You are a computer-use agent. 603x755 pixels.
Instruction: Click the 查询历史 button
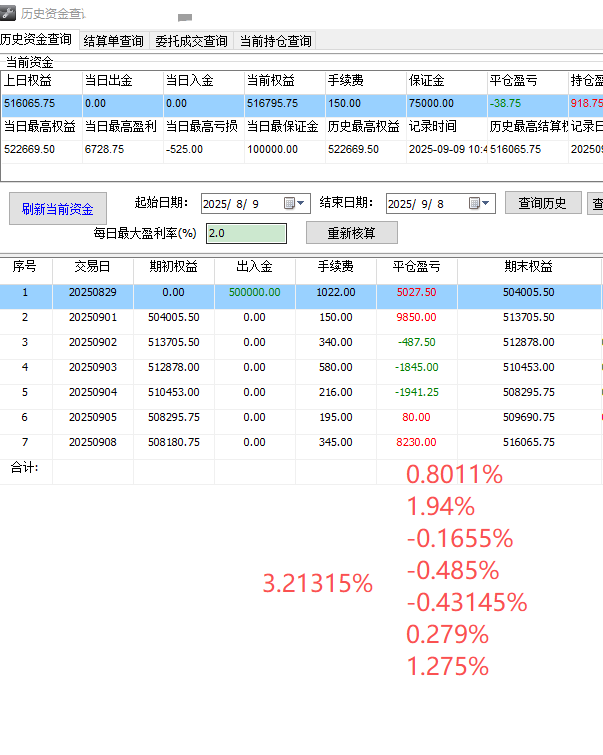(x=543, y=203)
